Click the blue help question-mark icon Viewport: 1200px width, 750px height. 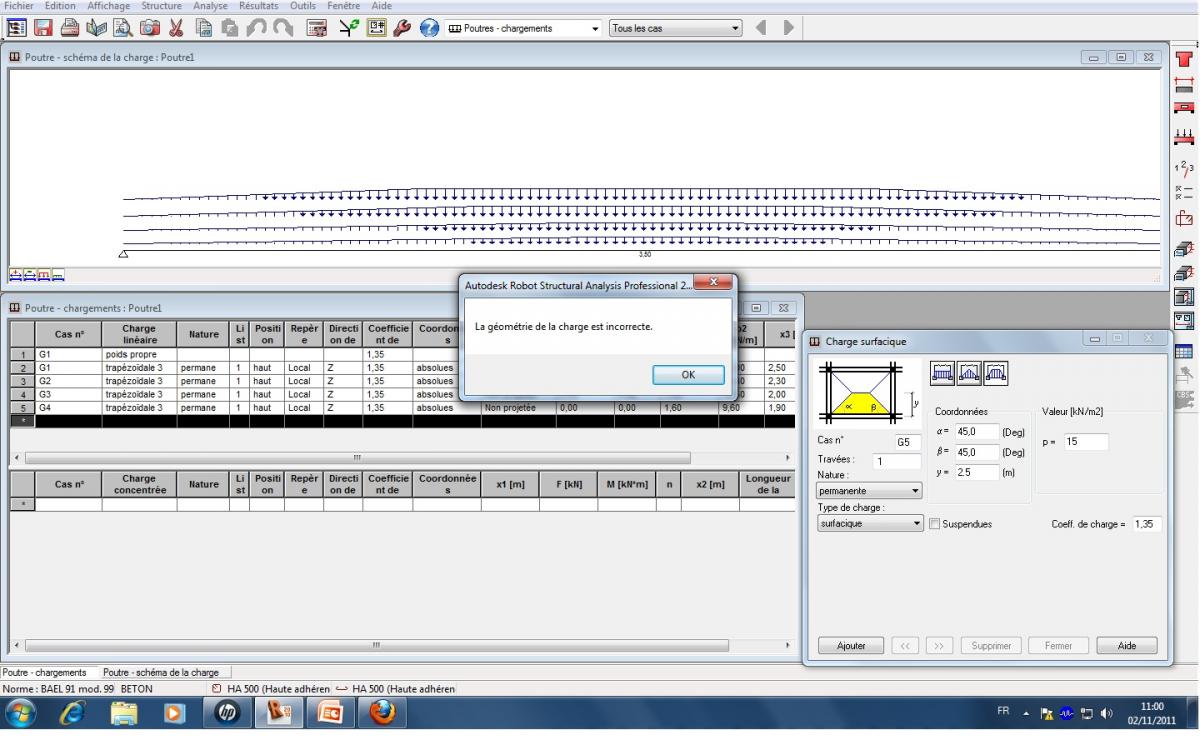point(429,29)
